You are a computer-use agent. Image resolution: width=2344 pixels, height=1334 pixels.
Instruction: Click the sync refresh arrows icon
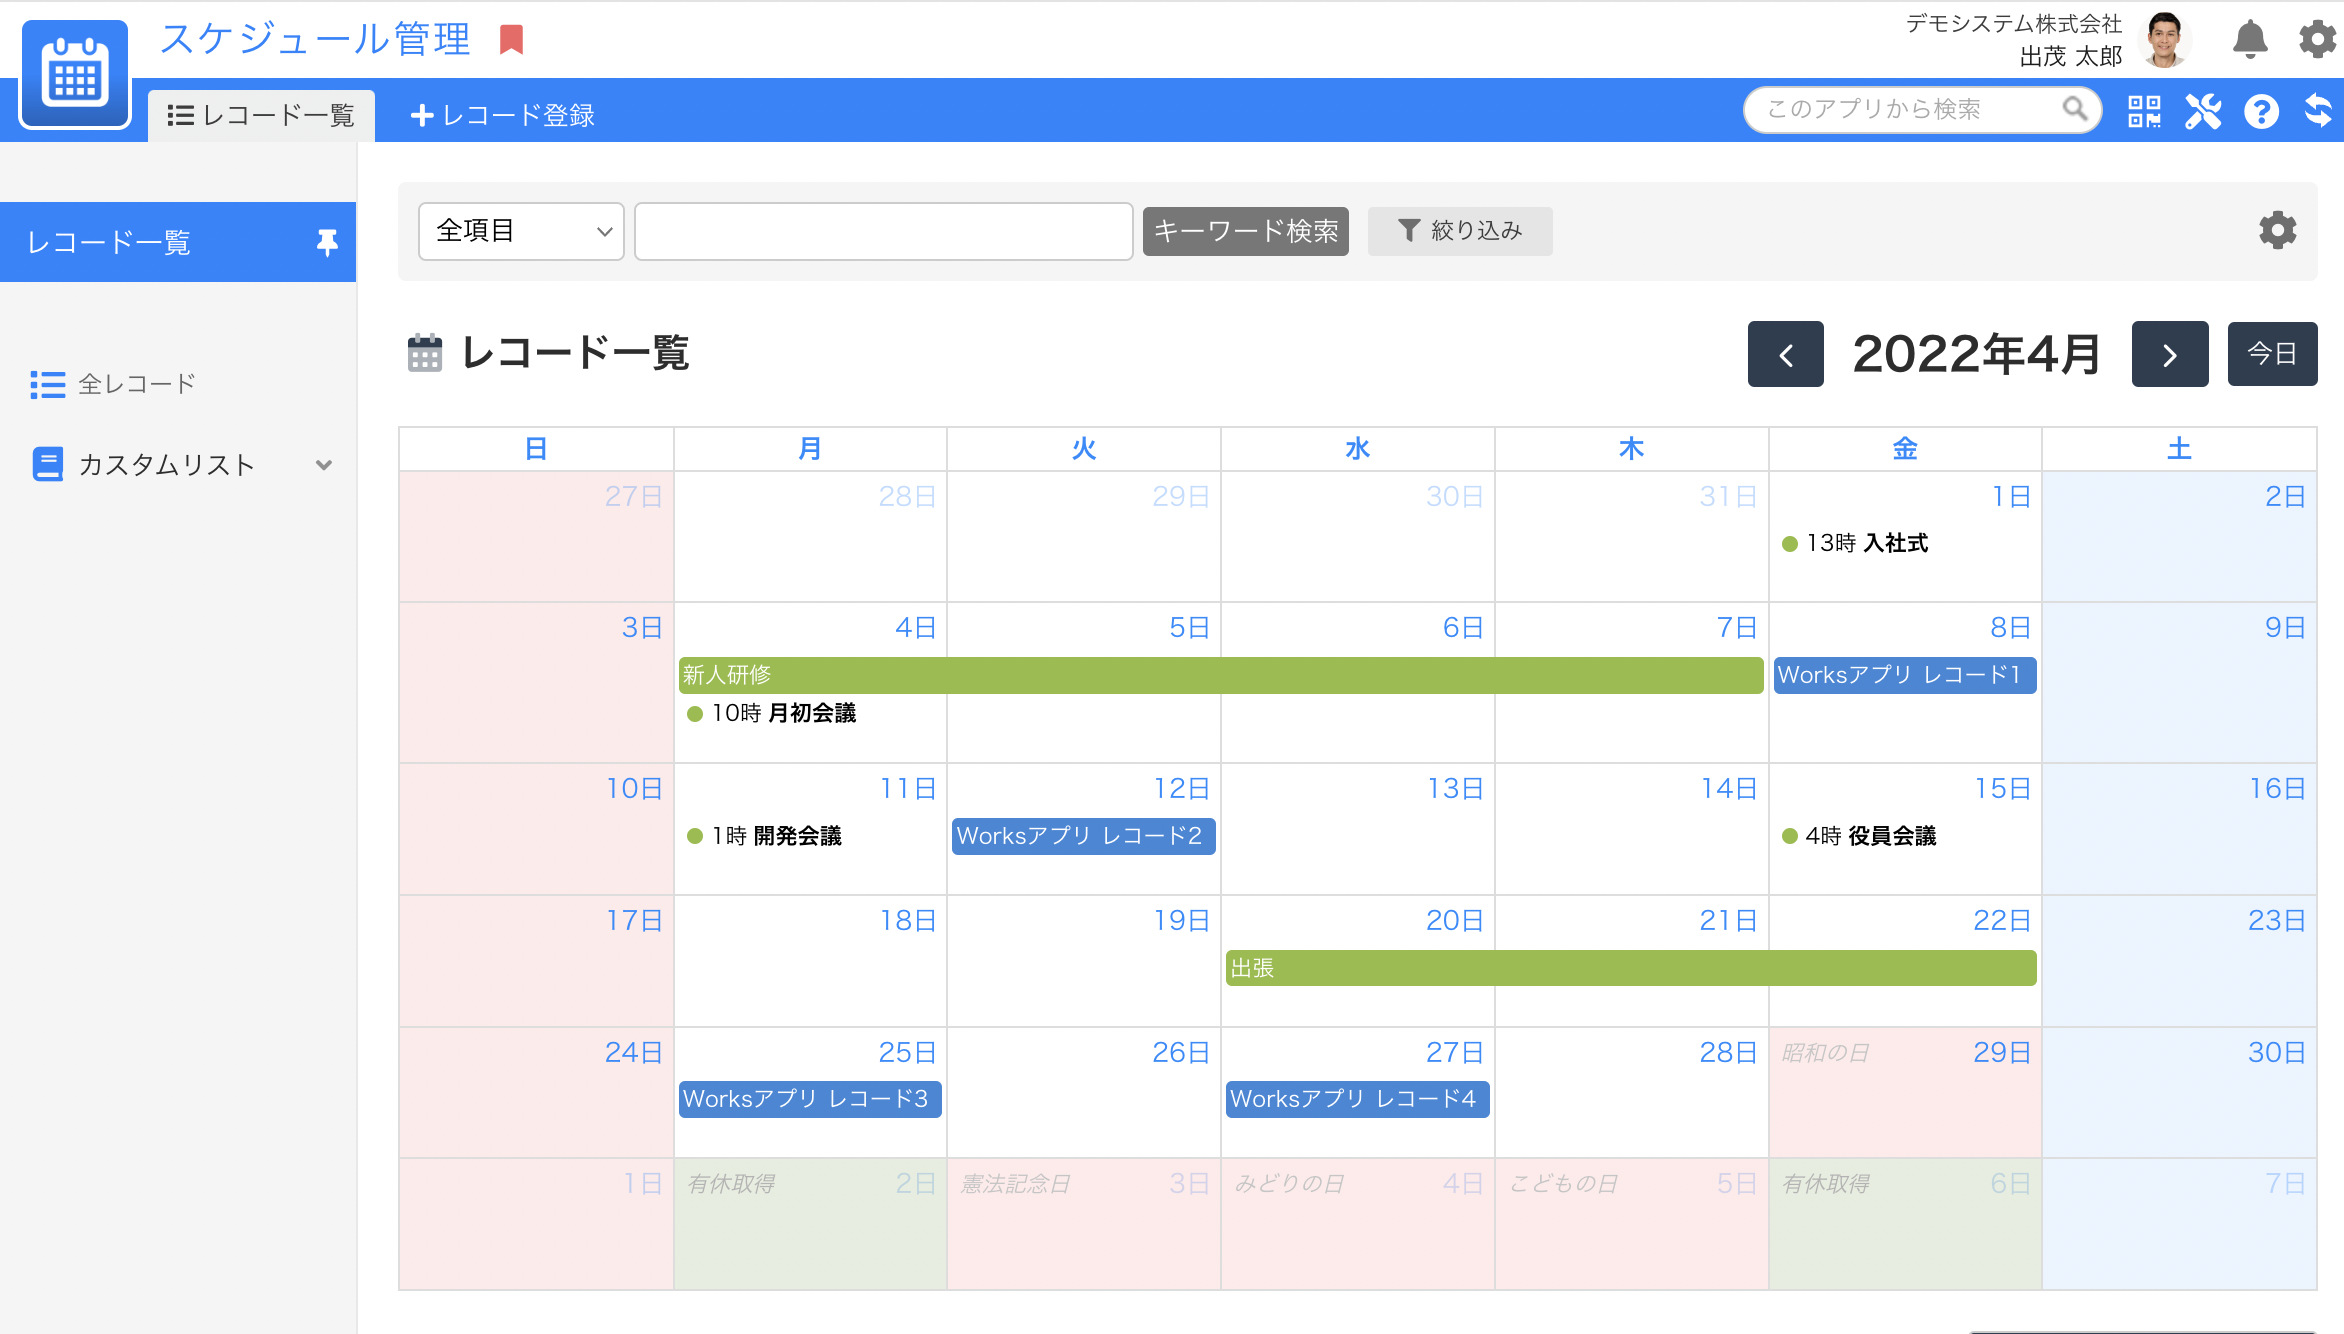tap(2318, 110)
